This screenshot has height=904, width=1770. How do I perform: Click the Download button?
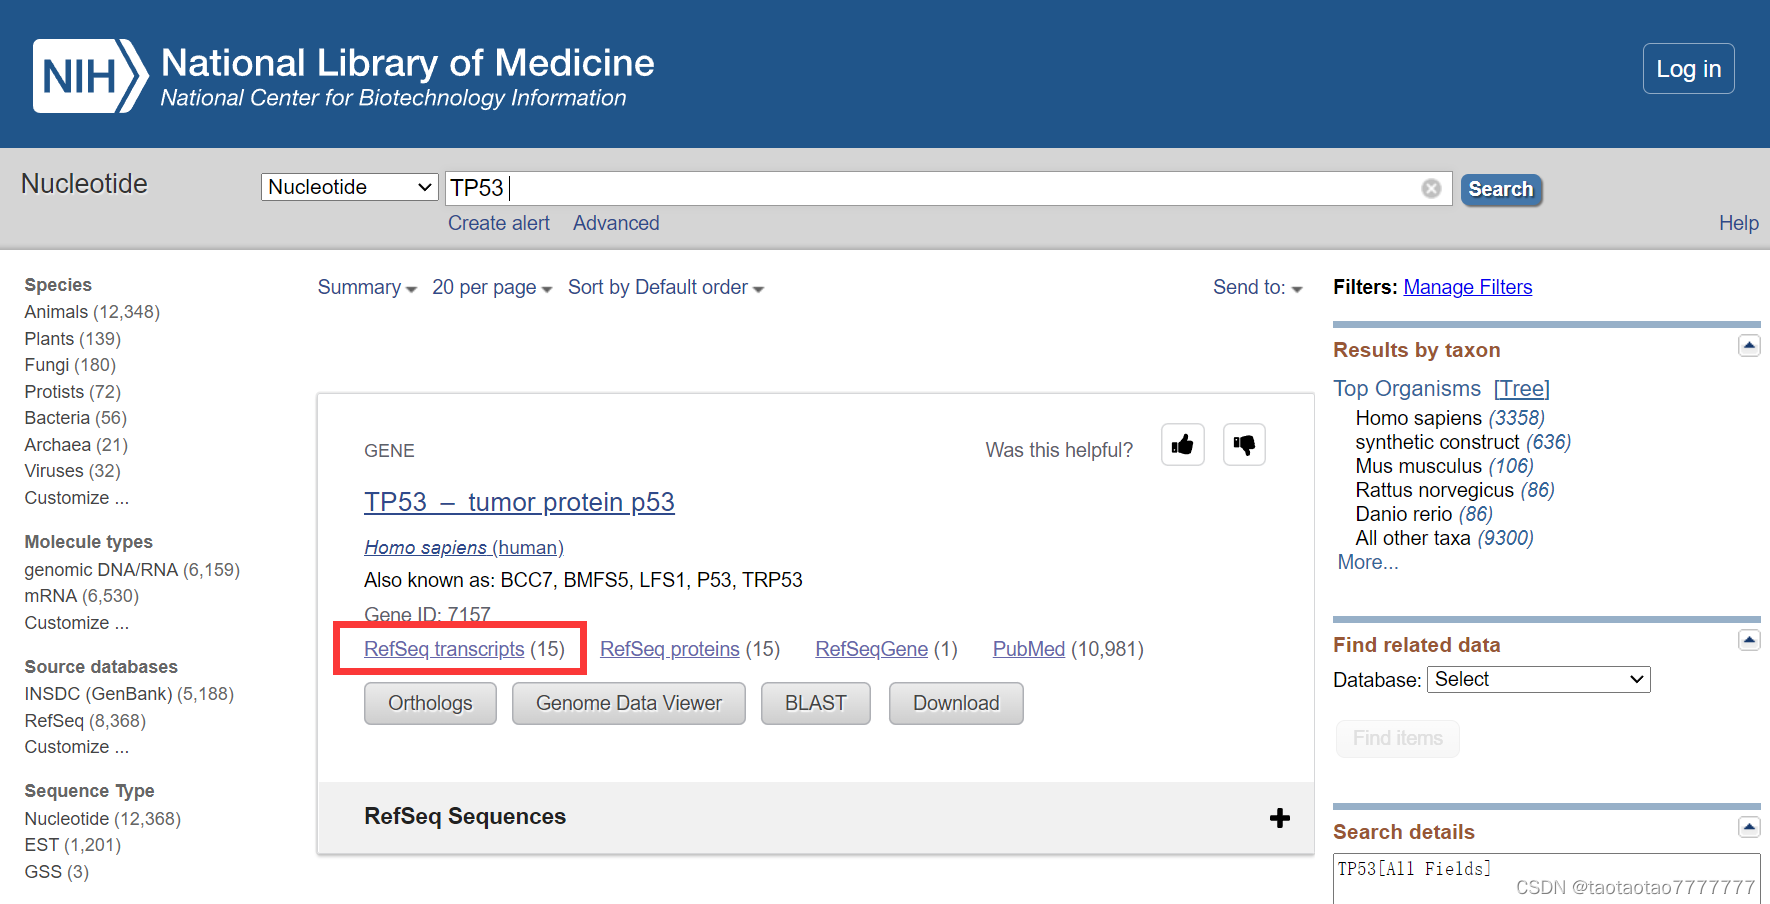point(956,703)
